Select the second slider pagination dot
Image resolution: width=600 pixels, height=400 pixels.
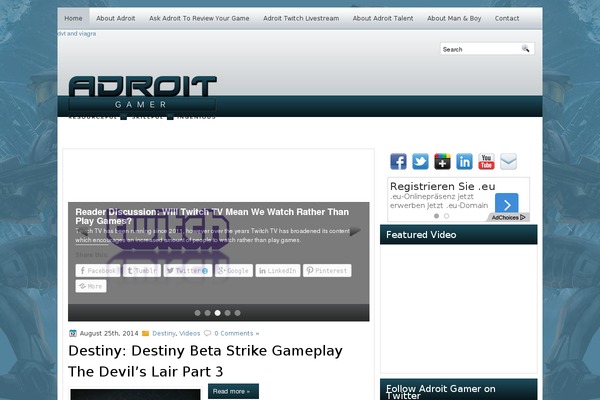207,313
